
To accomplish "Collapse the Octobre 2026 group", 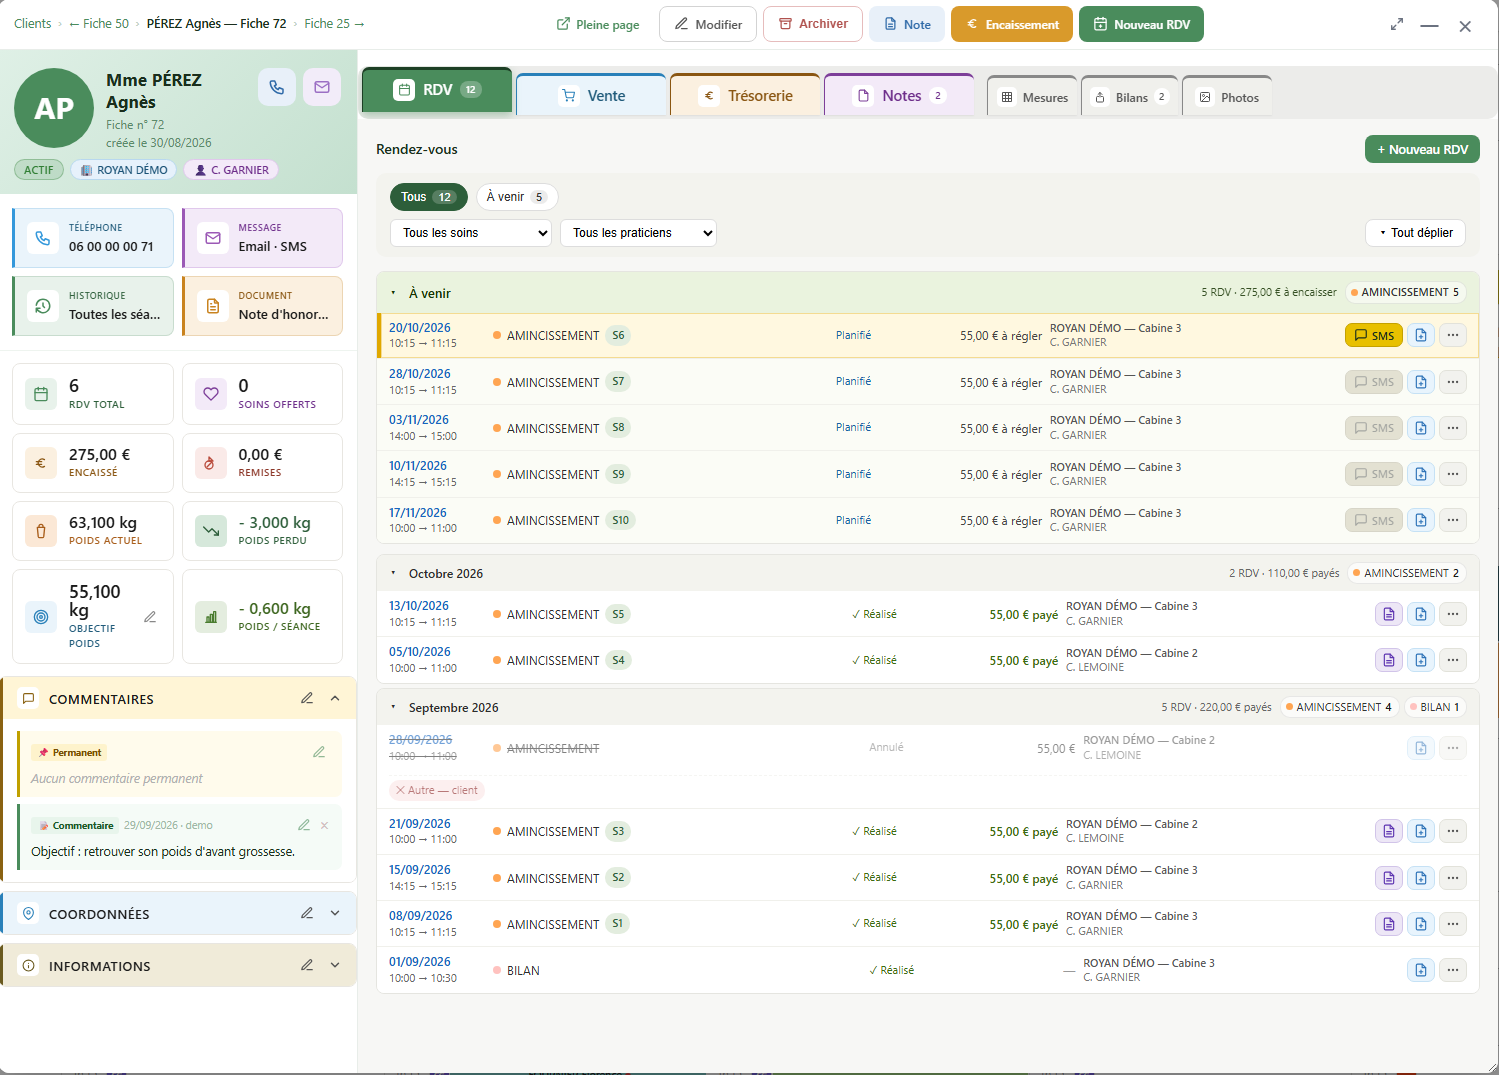I will [393, 574].
